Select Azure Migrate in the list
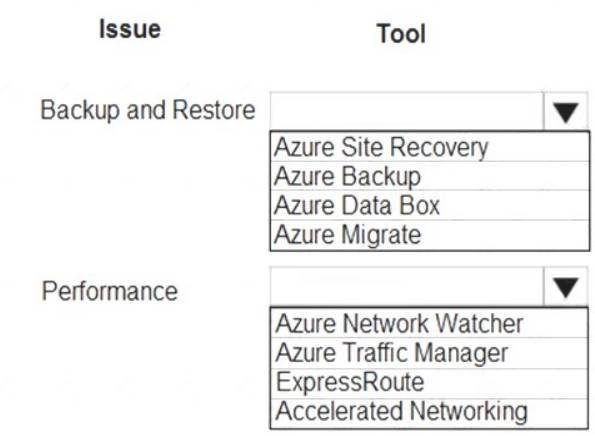Image resolution: width=595 pixels, height=436 pixels. 430,235
